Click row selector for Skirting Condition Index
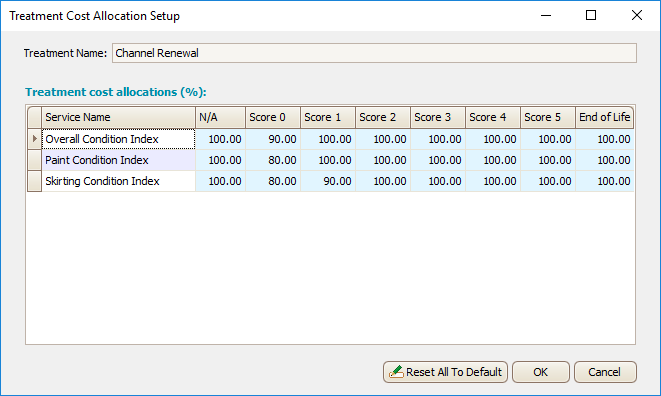The height and width of the screenshot is (396, 661). click(35, 181)
